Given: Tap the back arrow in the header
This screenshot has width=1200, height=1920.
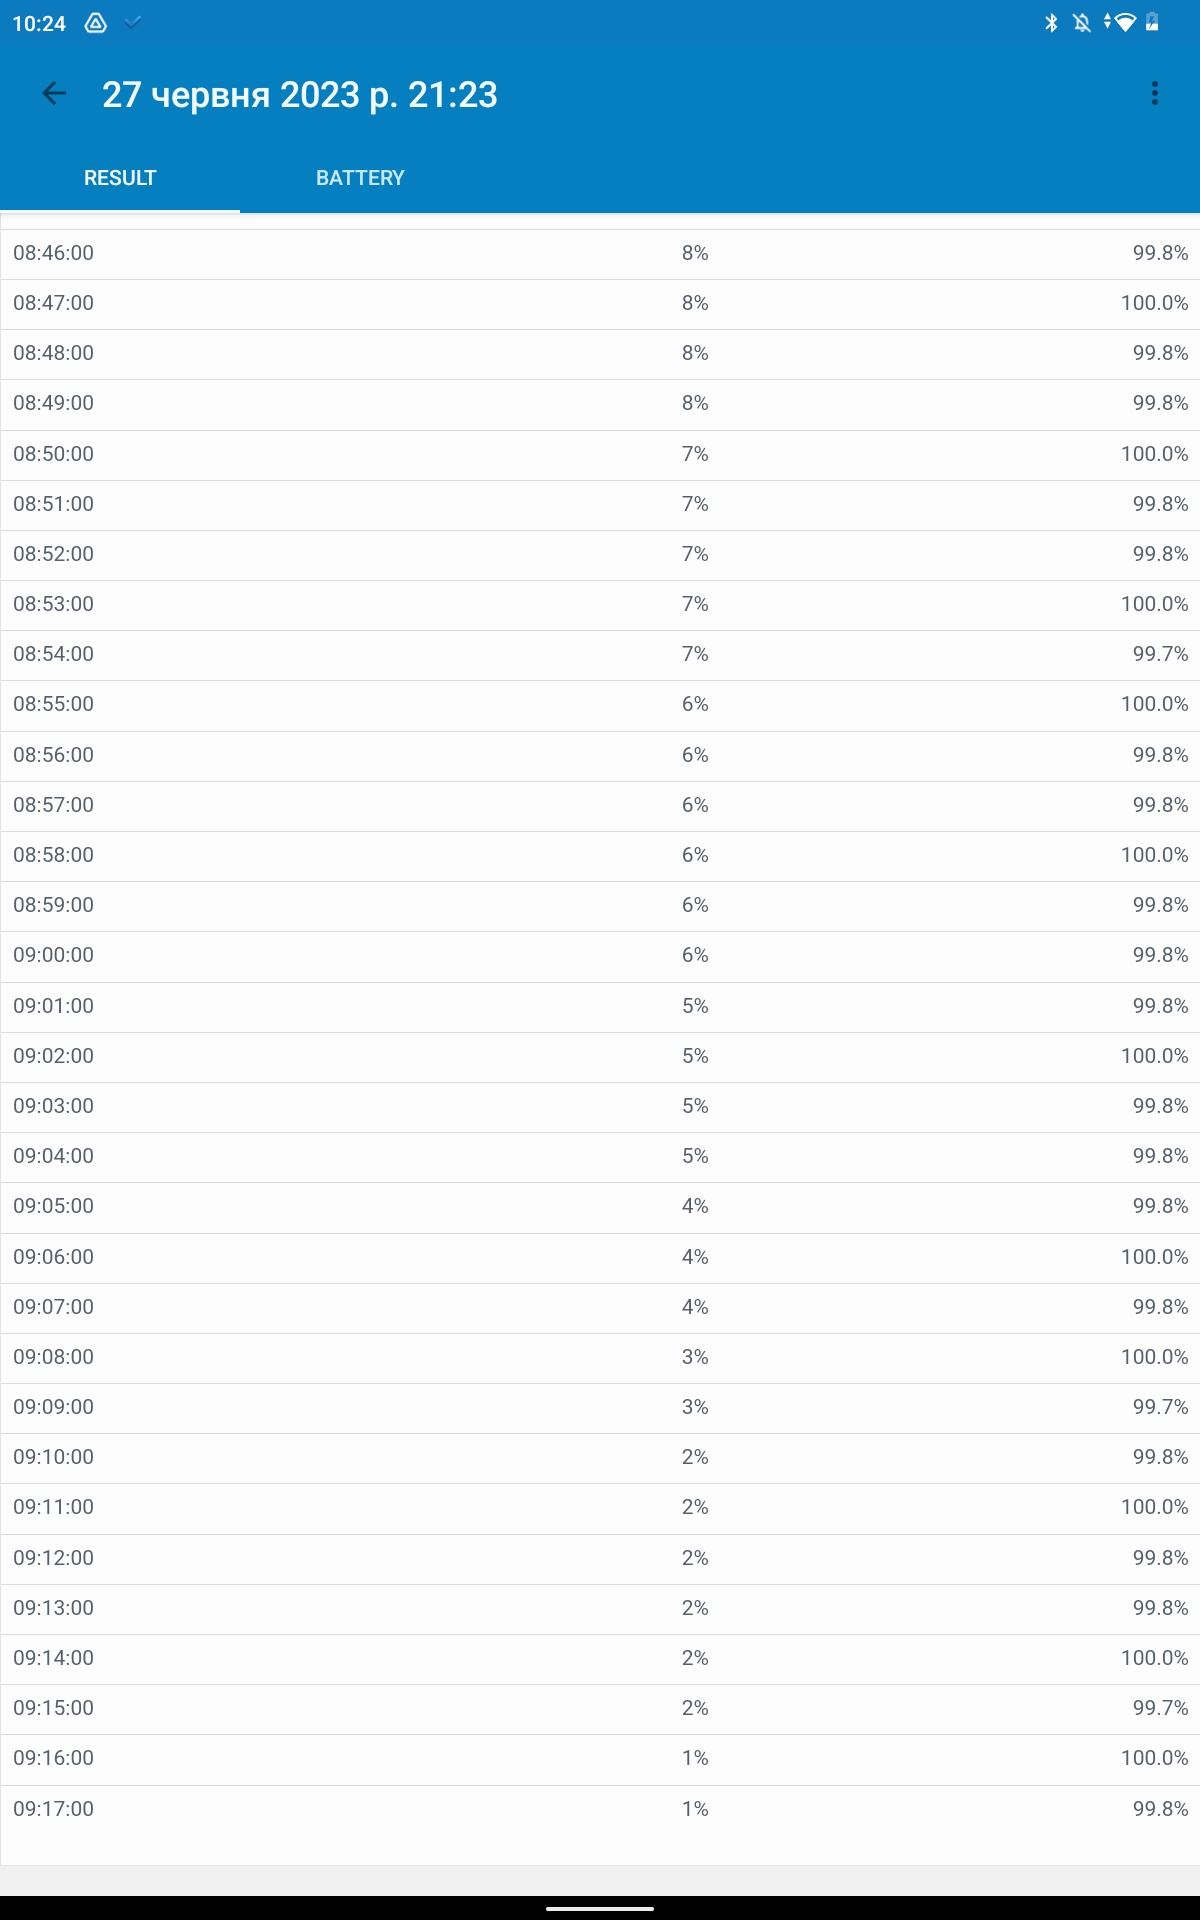Looking at the screenshot, I should 54,94.
